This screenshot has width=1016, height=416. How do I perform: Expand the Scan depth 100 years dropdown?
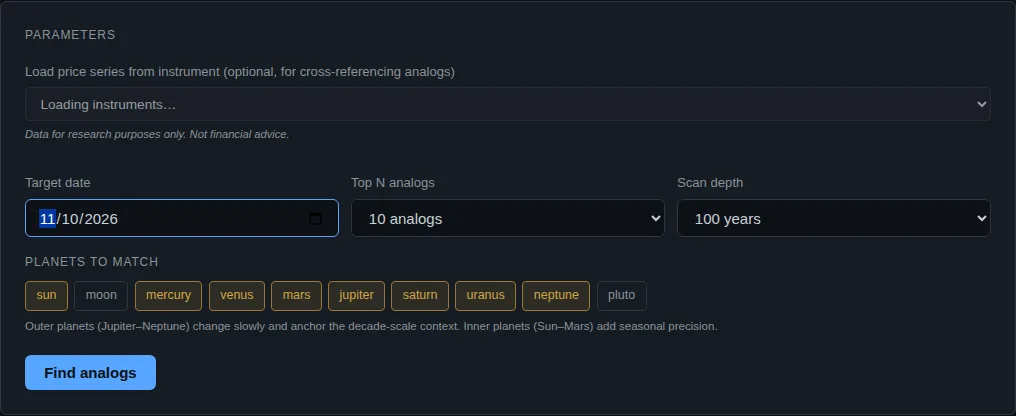pyautogui.click(x=833, y=218)
